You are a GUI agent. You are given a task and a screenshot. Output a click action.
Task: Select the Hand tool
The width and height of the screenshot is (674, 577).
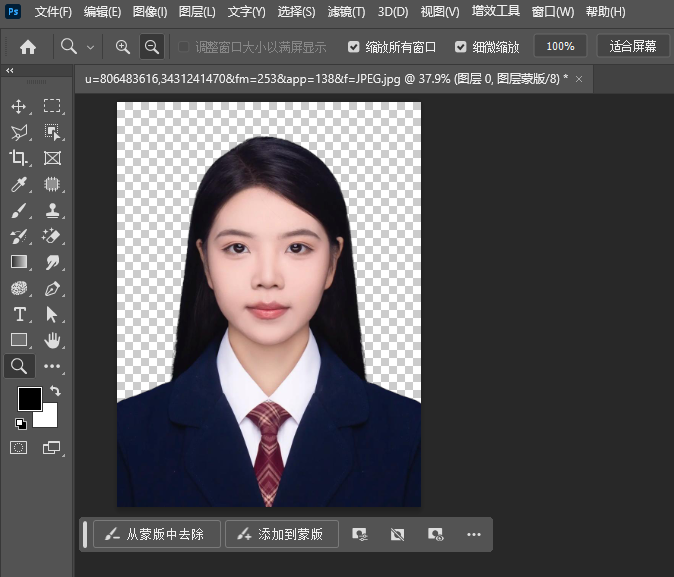click(52, 340)
